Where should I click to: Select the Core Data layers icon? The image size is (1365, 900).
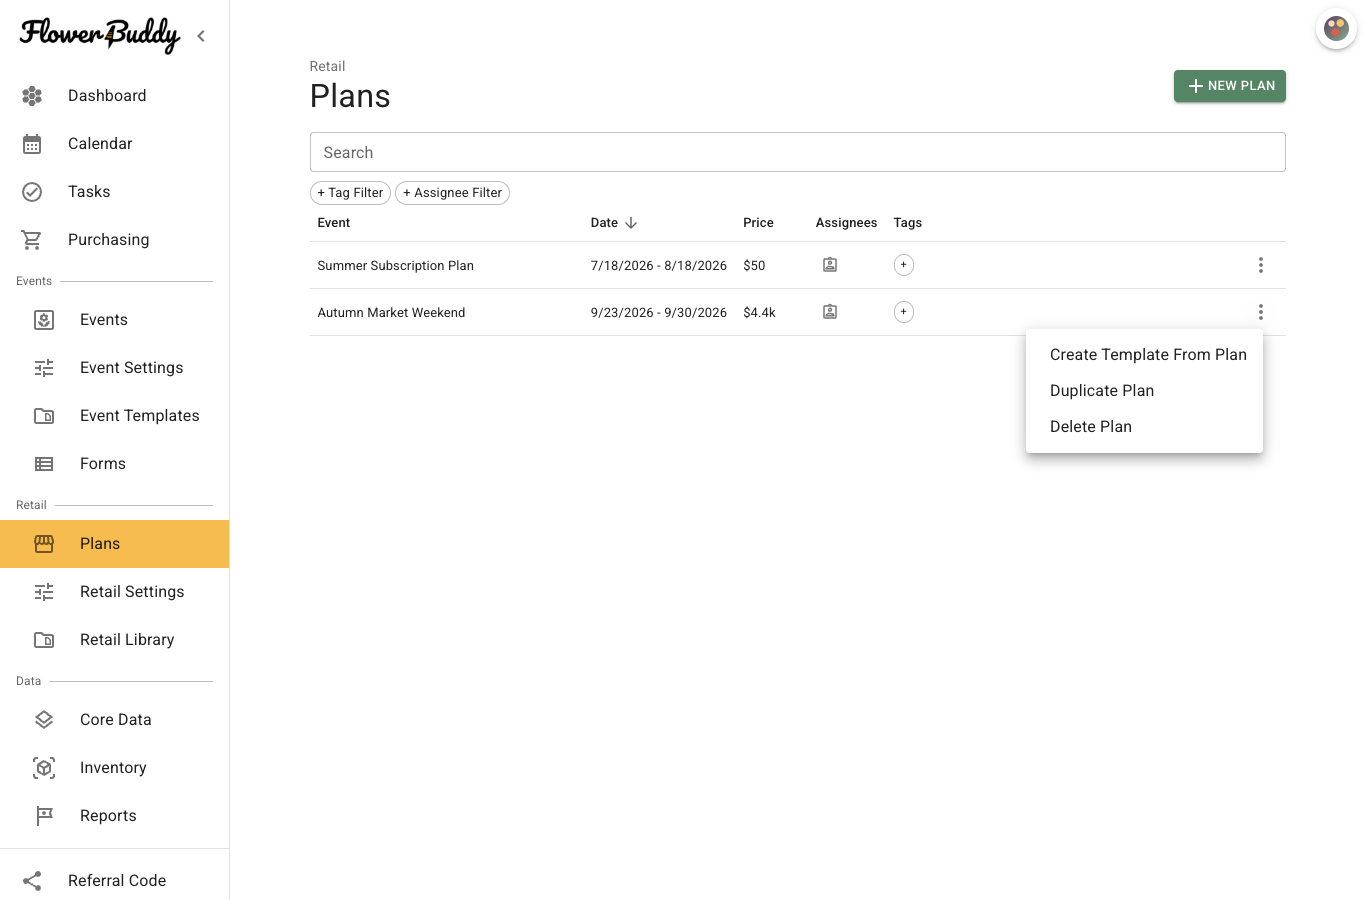44,720
